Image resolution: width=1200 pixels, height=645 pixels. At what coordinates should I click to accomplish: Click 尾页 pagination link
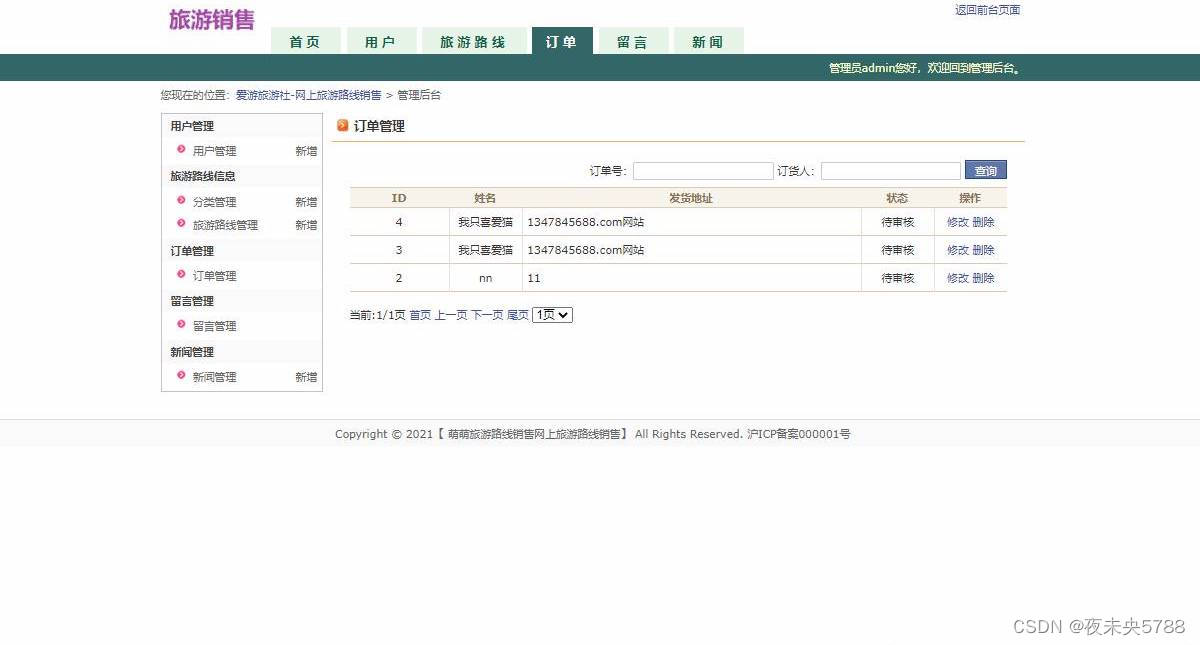click(518, 315)
